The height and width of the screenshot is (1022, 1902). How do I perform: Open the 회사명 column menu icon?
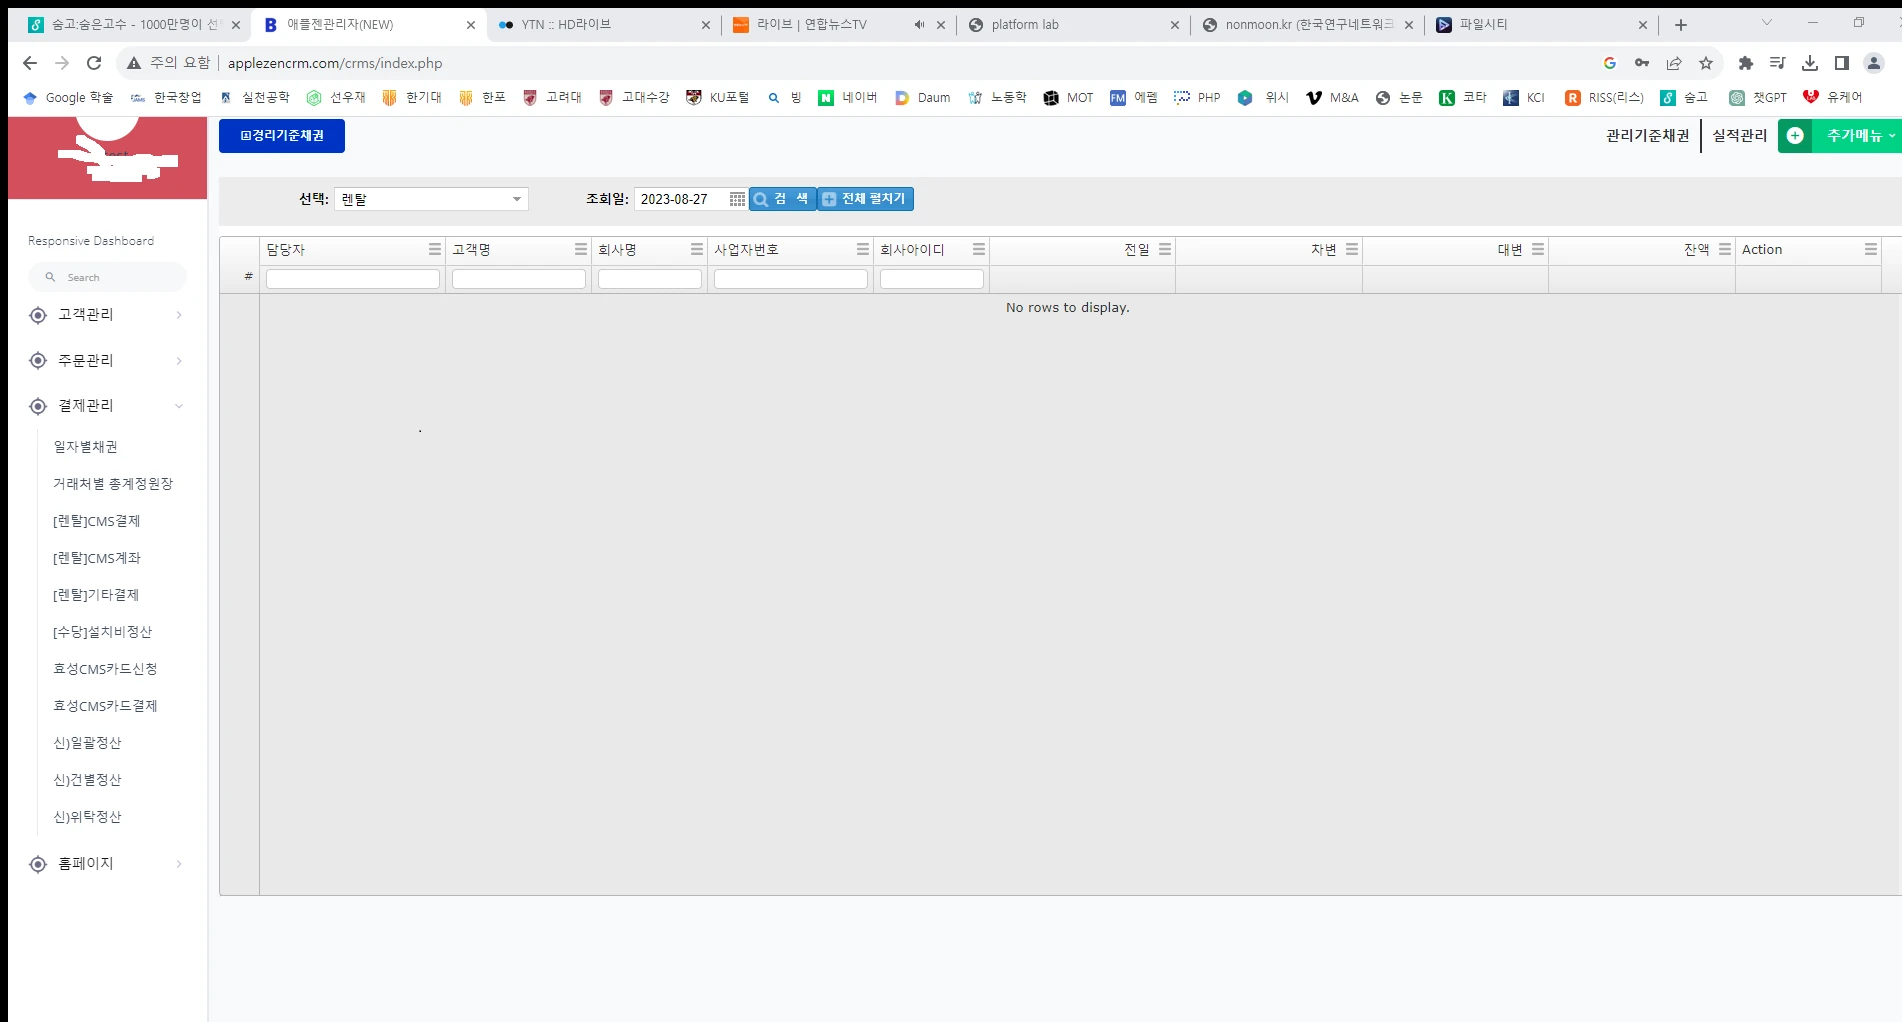pos(696,249)
